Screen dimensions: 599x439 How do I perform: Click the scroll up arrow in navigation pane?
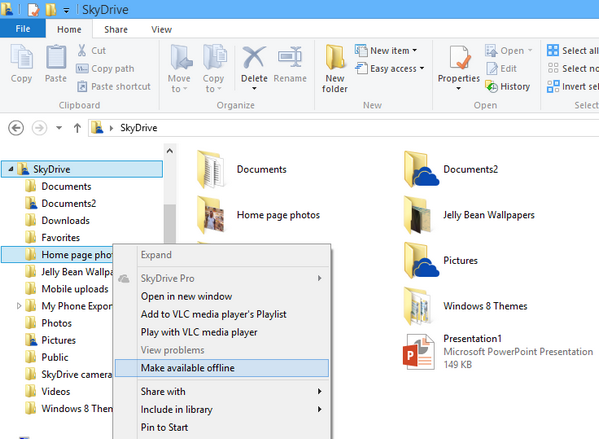pos(170,151)
